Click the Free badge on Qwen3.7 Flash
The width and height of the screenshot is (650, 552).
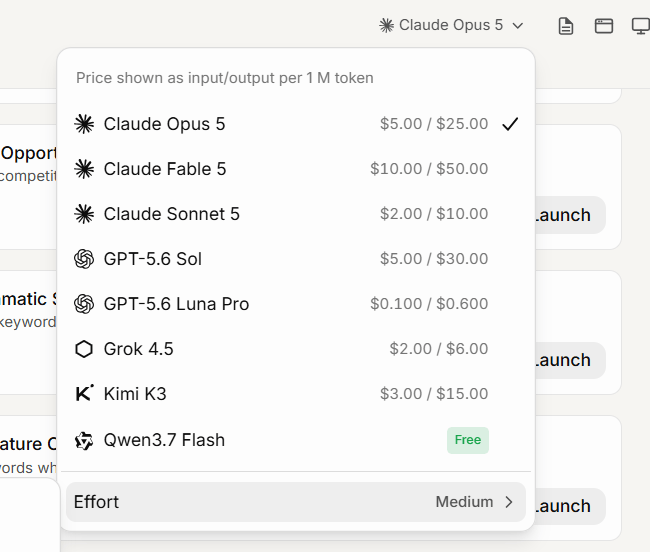[x=468, y=440]
